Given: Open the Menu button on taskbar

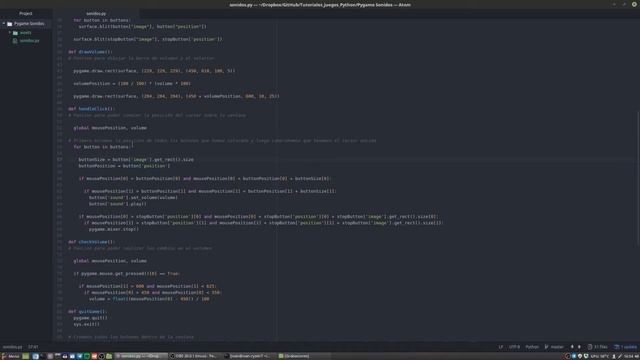Looking at the screenshot, I should [x=11, y=356].
